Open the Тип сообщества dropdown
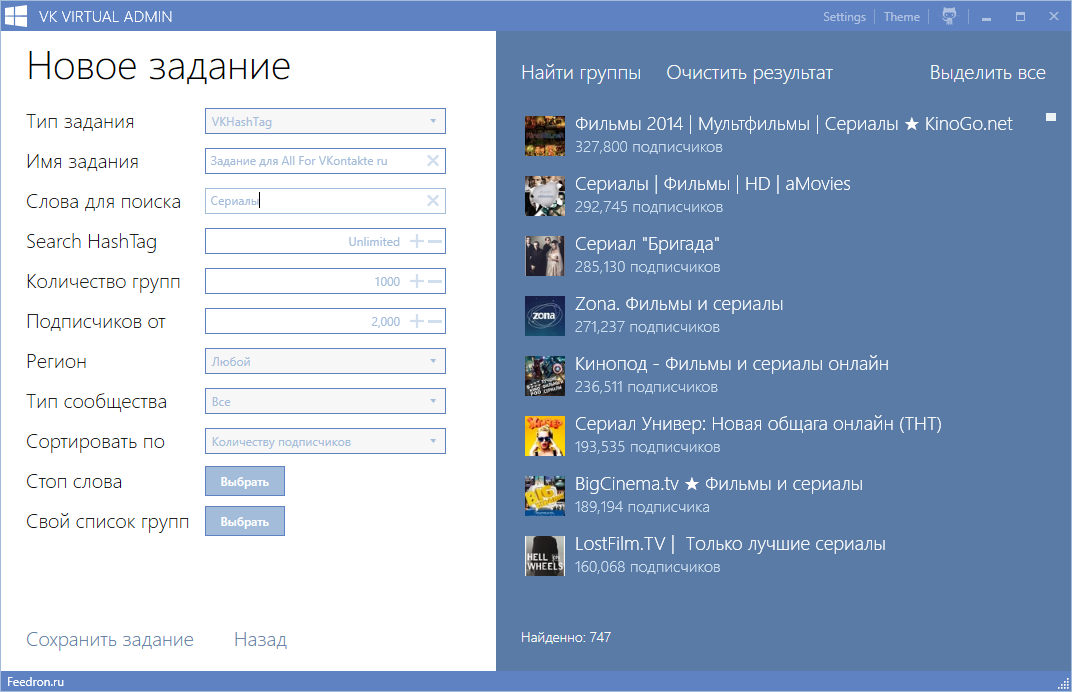 325,401
